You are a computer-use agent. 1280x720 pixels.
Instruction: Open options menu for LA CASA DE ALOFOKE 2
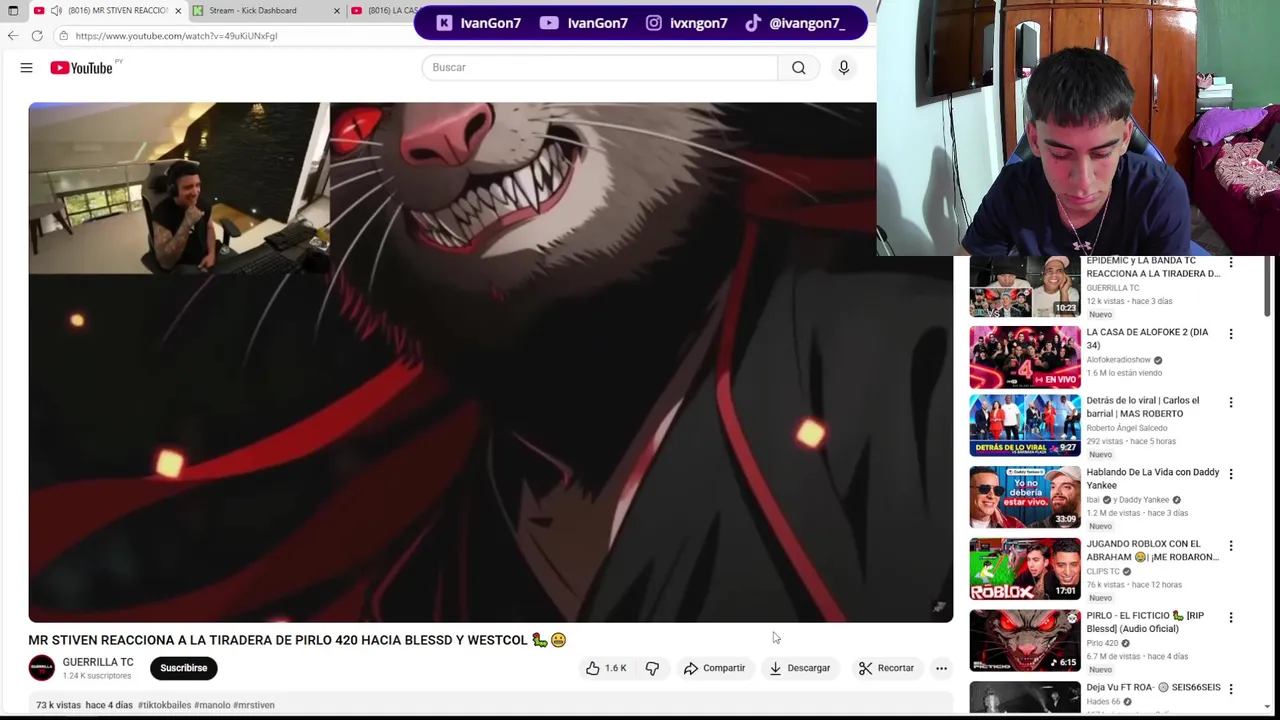(x=1231, y=334)
